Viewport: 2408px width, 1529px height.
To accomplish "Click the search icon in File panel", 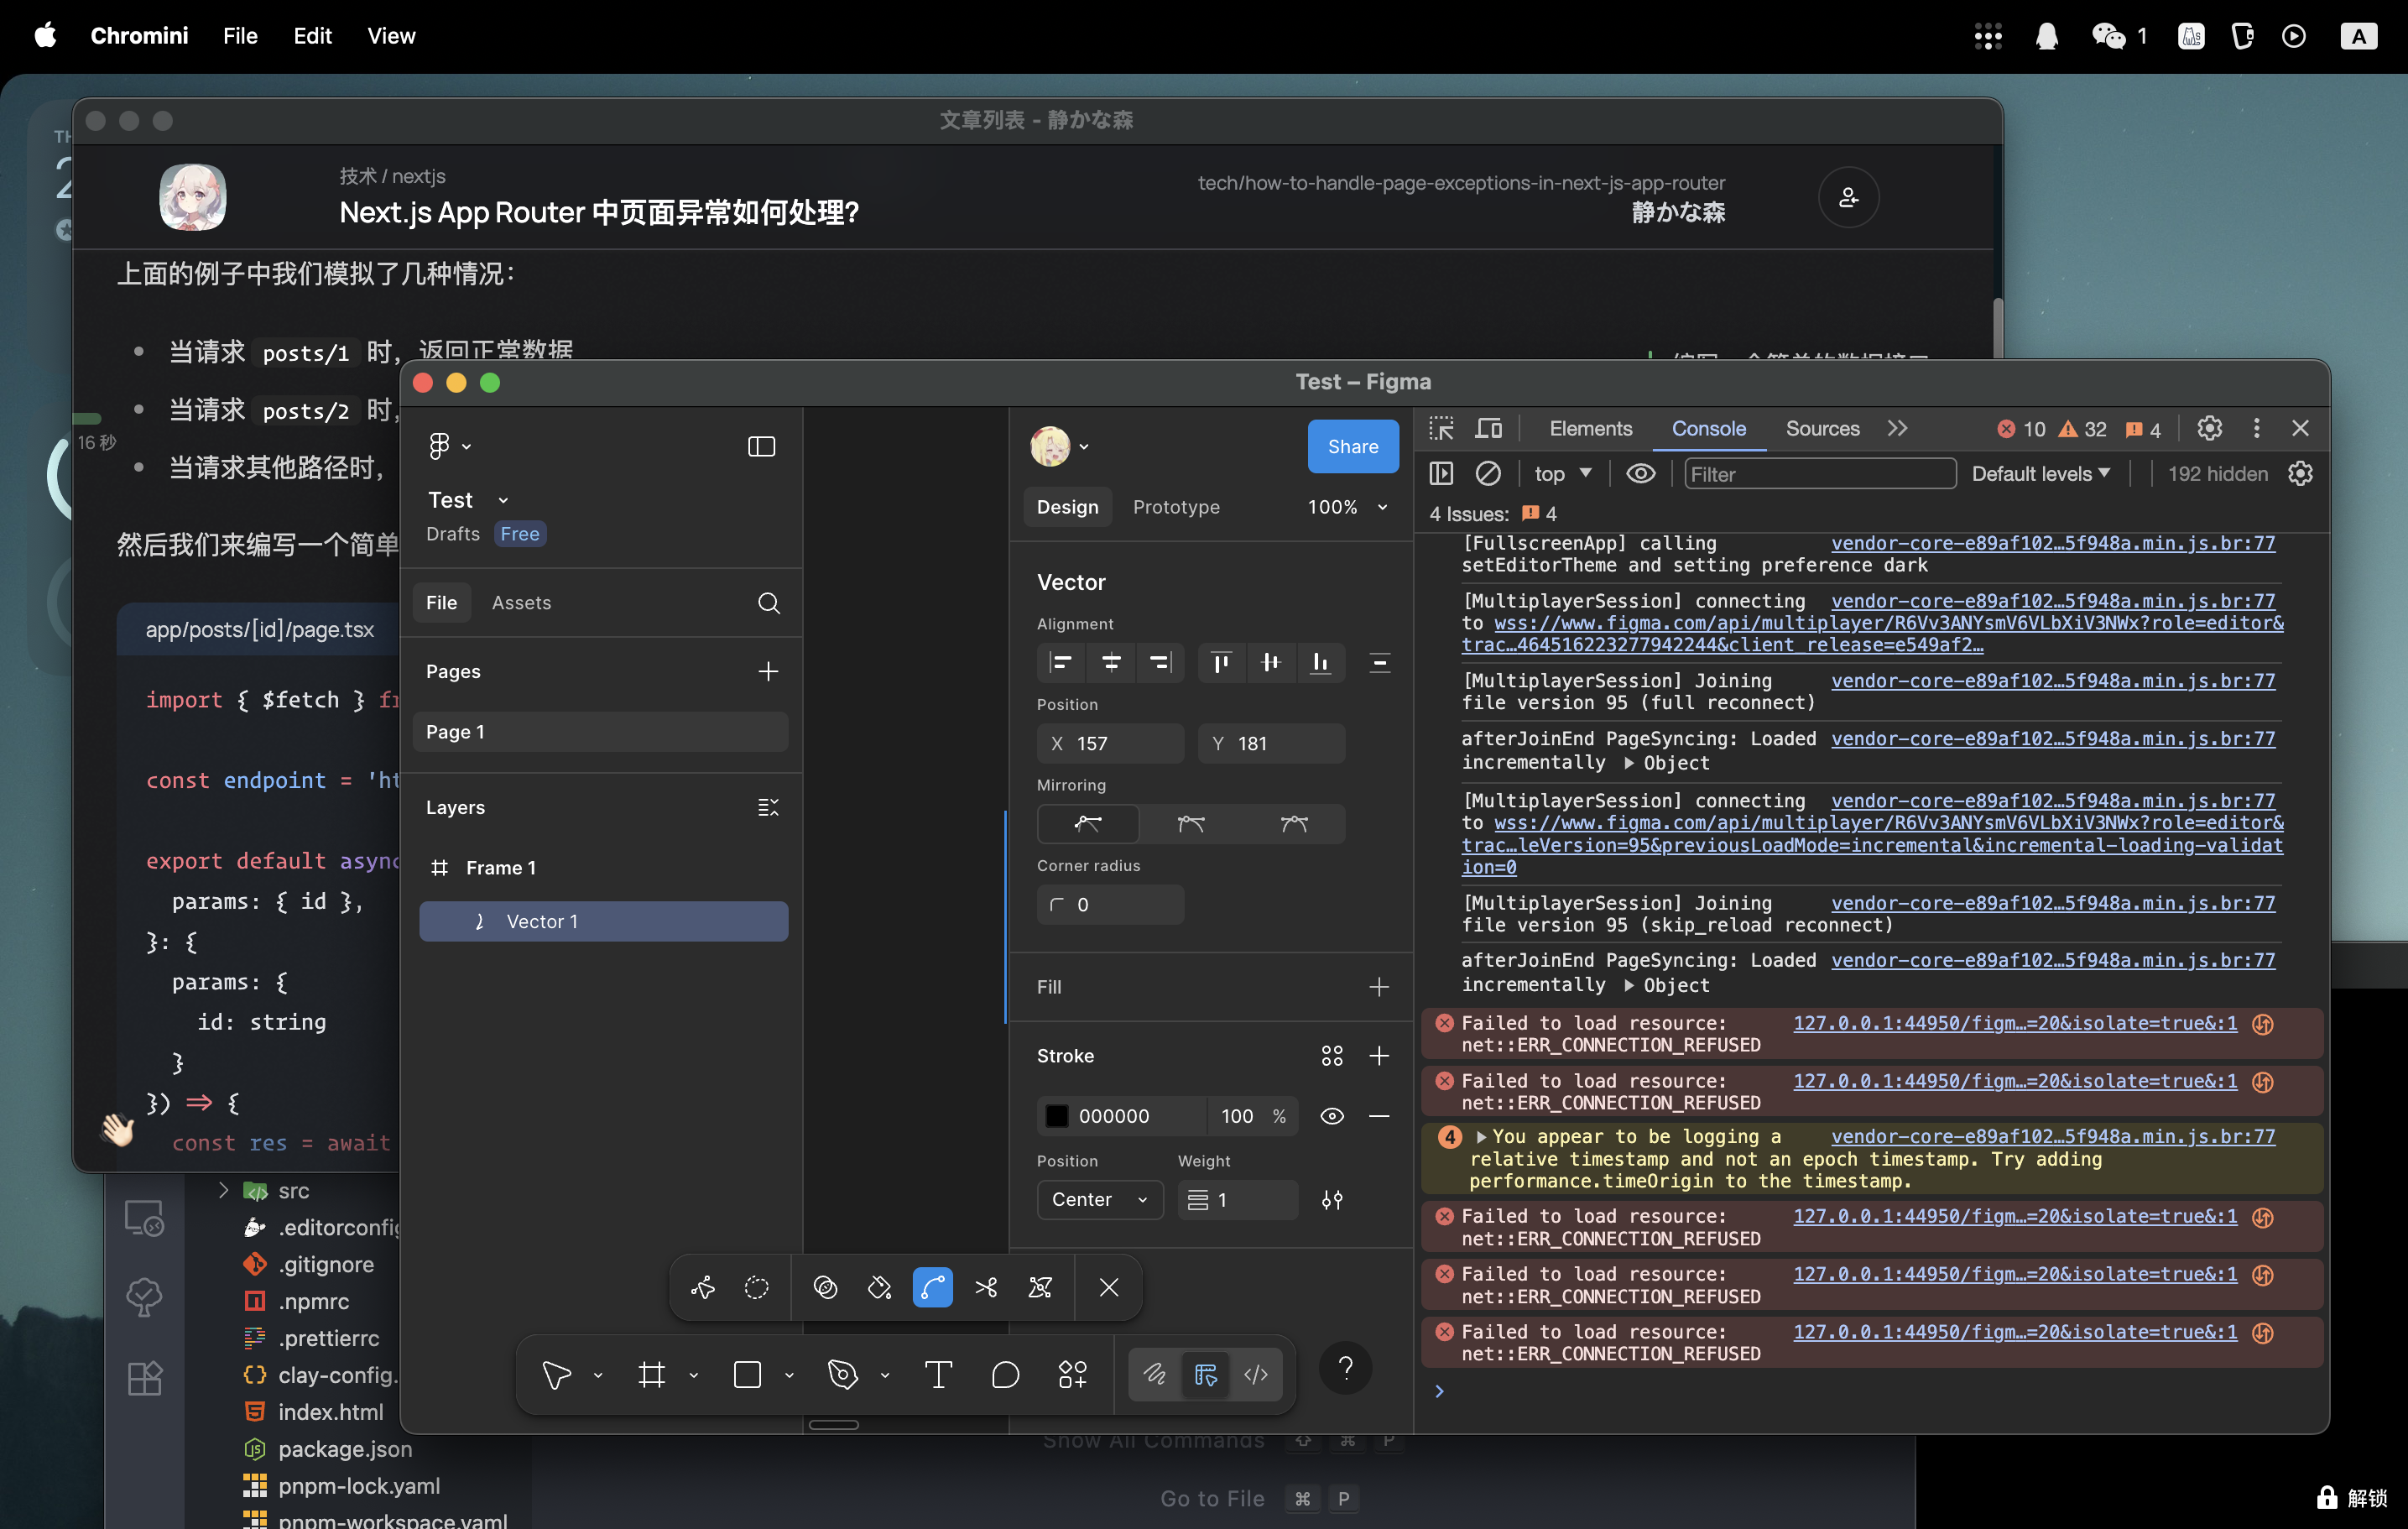I will pos(768,603).
